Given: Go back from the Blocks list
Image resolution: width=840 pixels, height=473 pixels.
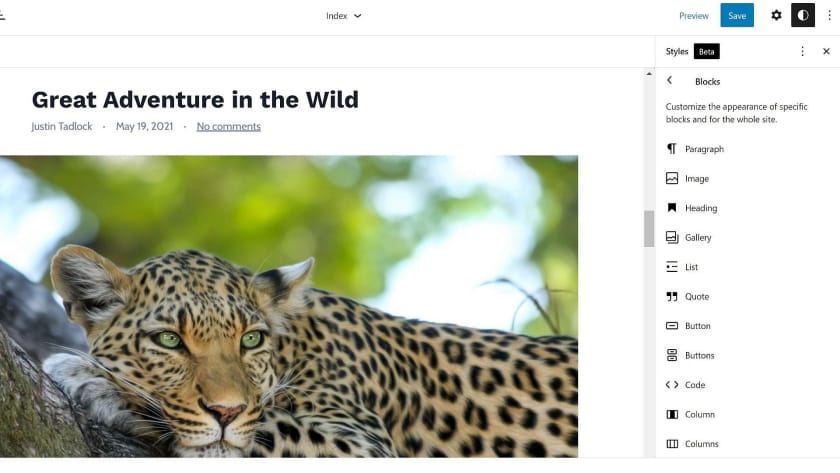Looking at the screenshot, I should coord(670,80).
